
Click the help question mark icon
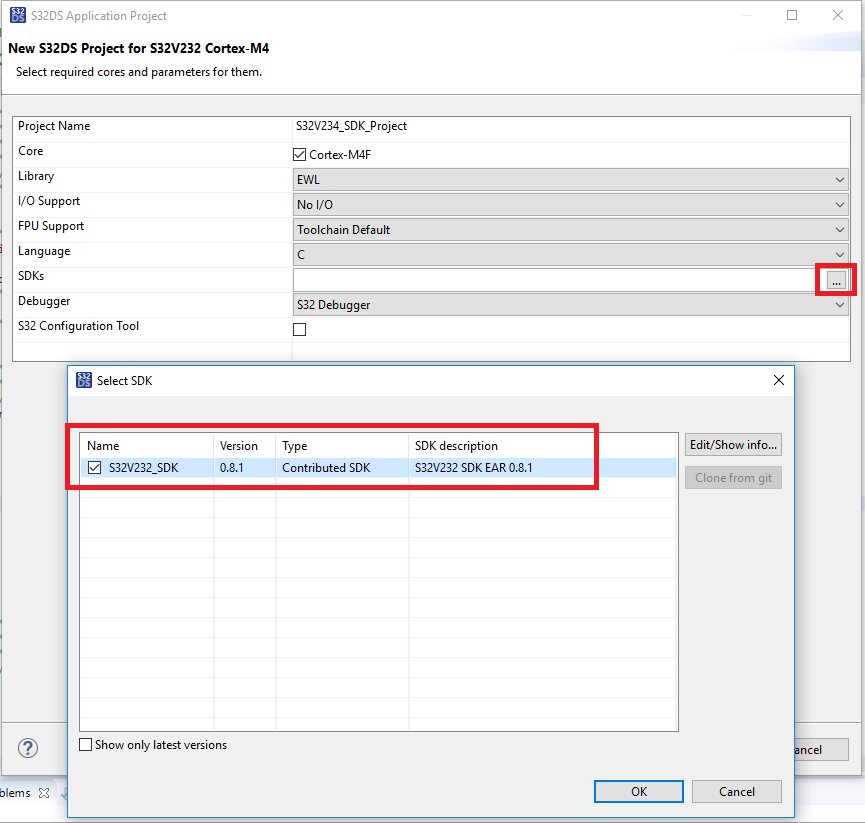coord(28,748)
